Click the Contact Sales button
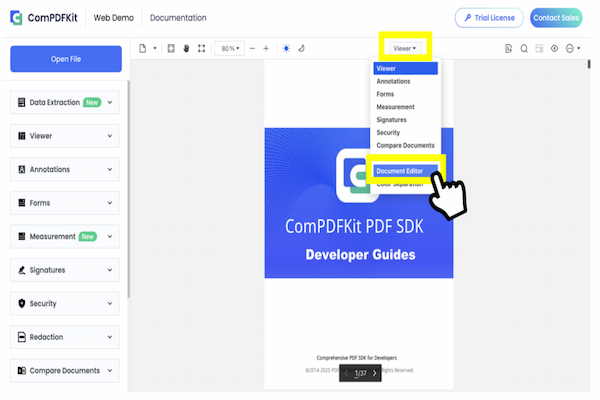This screenshot has height=400, width=600. pos(556,18)
